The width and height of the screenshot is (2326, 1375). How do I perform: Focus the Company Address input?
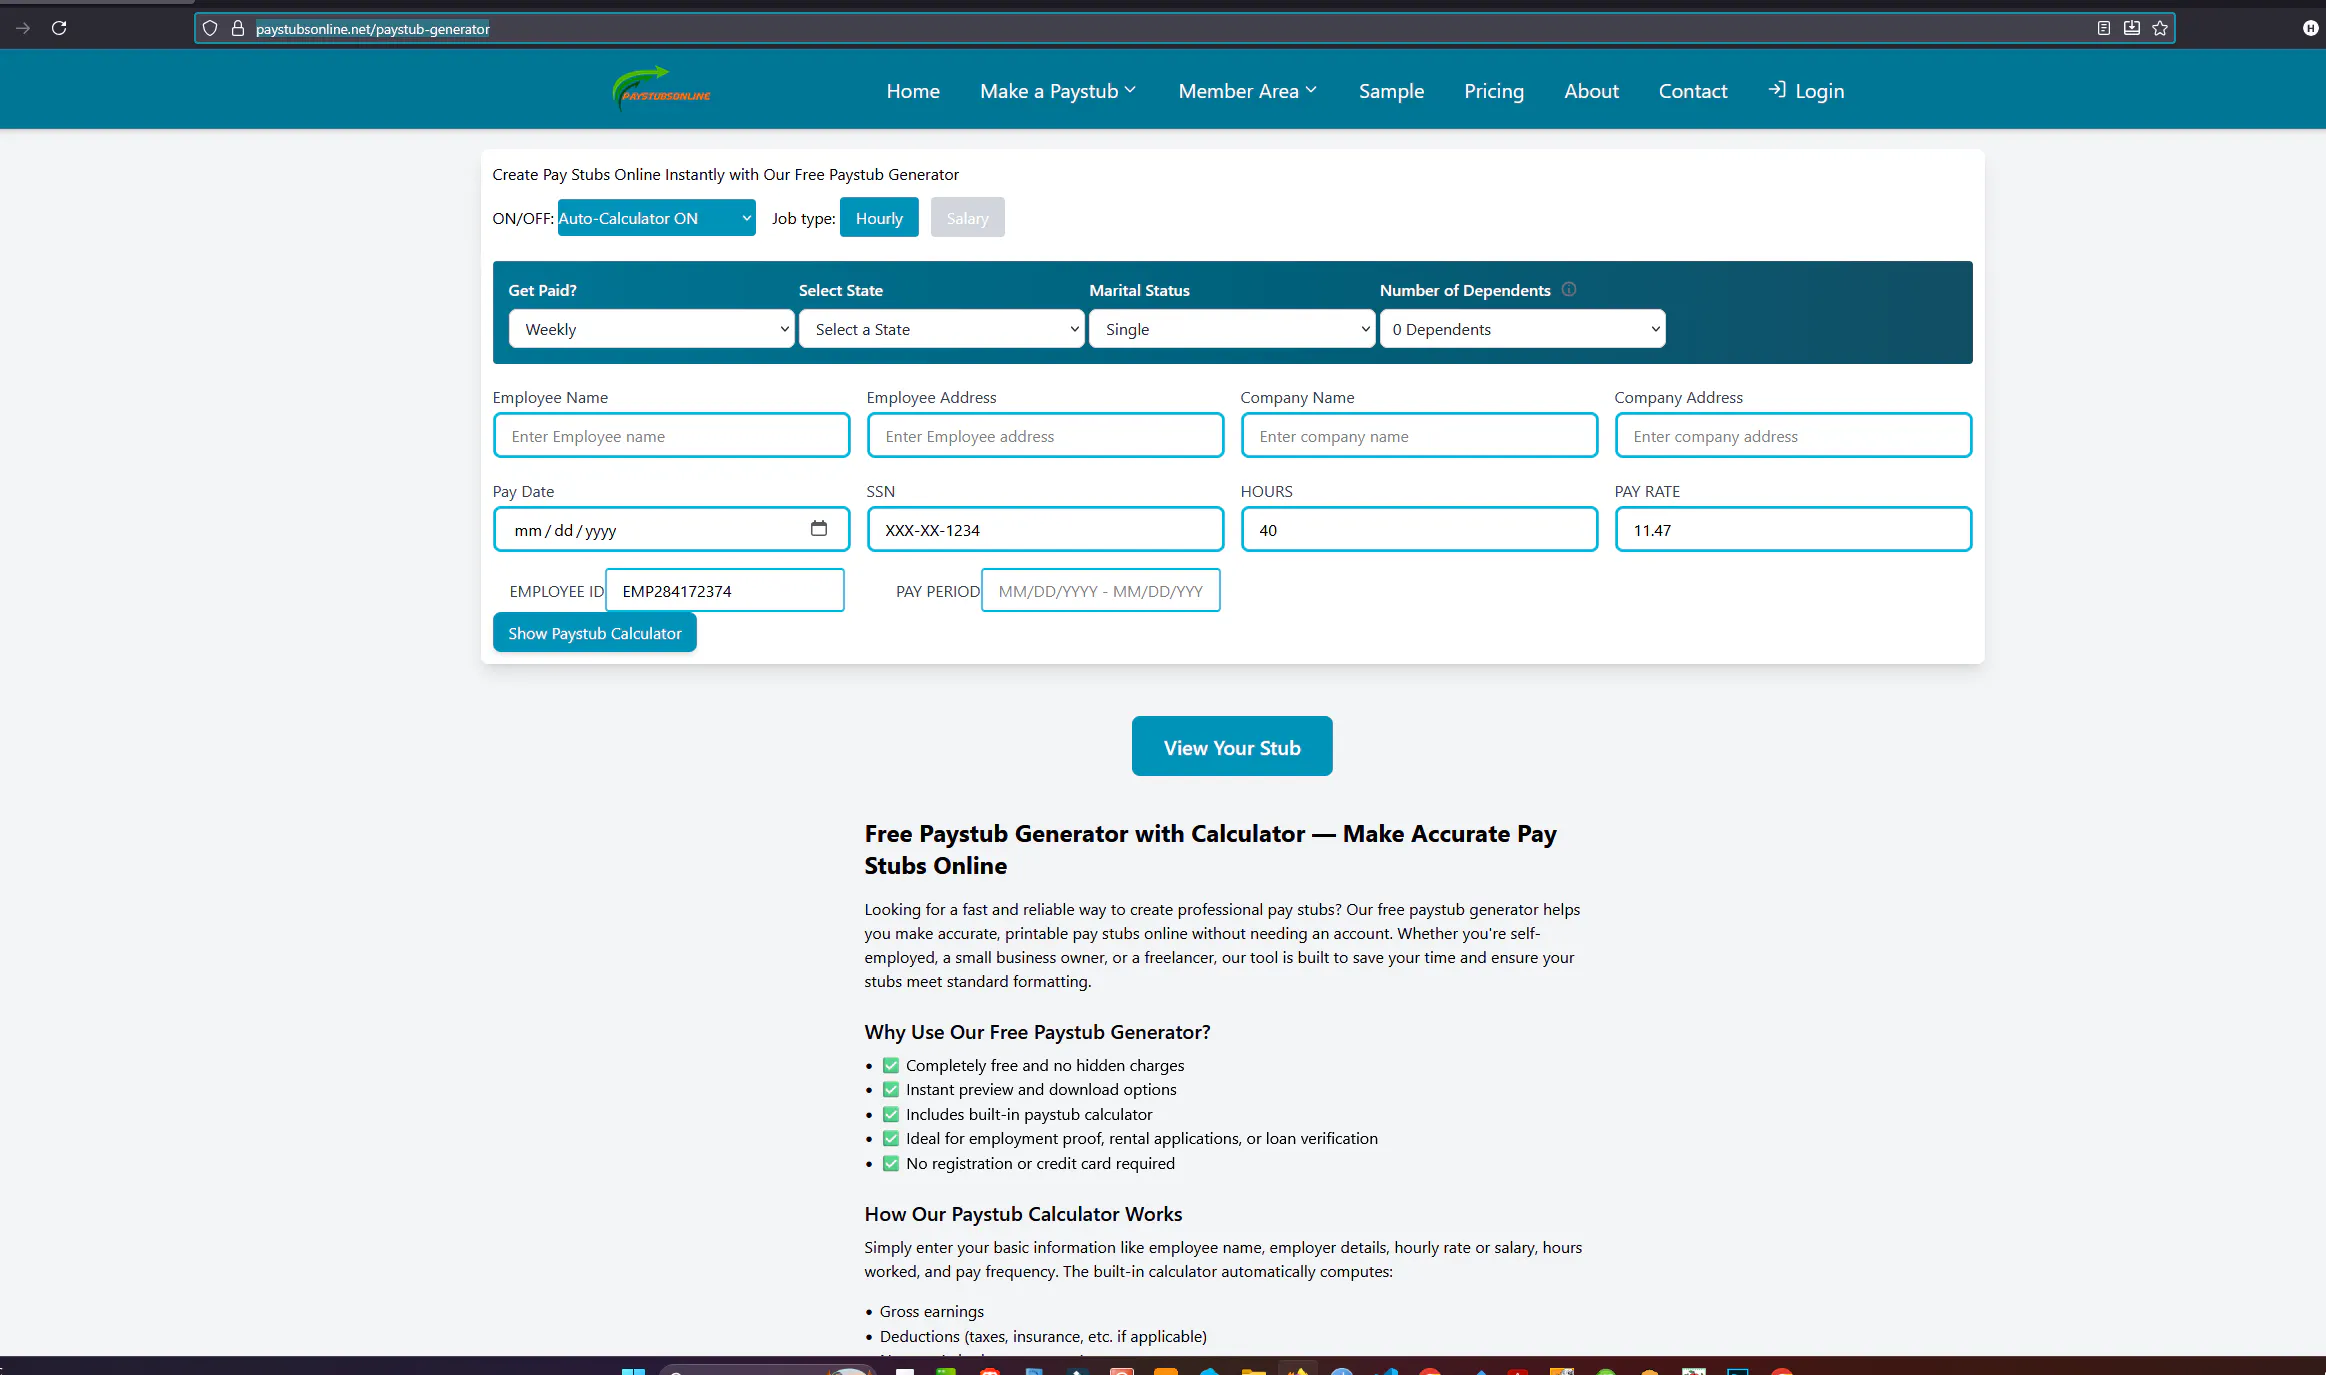(1793, 436)
